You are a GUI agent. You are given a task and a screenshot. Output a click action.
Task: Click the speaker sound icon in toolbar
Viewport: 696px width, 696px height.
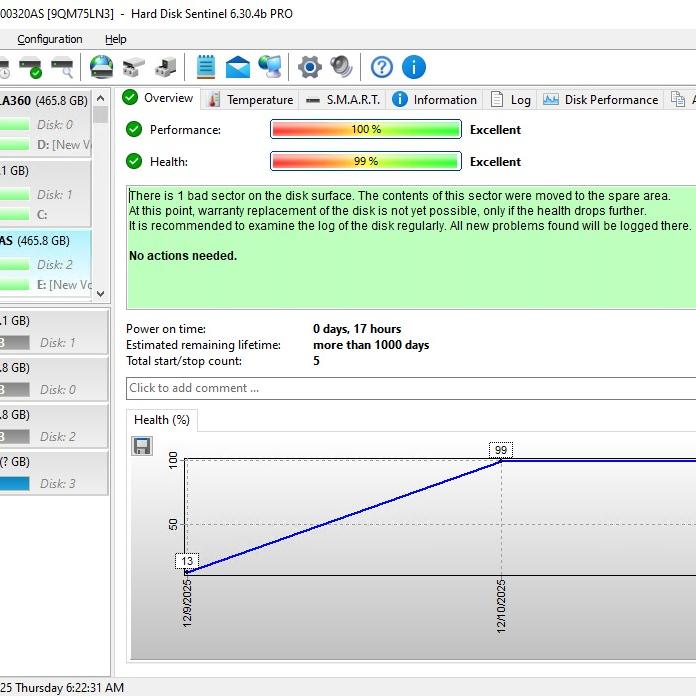[342, 67]
